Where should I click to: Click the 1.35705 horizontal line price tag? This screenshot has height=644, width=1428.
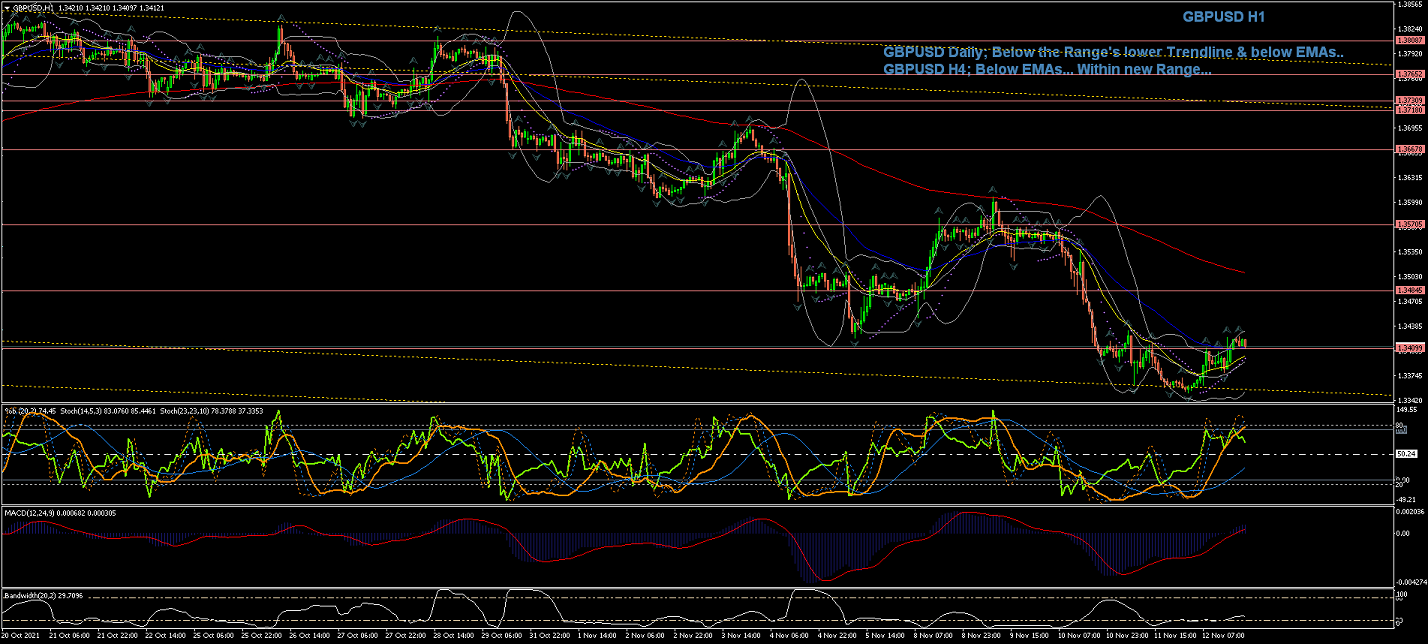tap(1409, 224)
